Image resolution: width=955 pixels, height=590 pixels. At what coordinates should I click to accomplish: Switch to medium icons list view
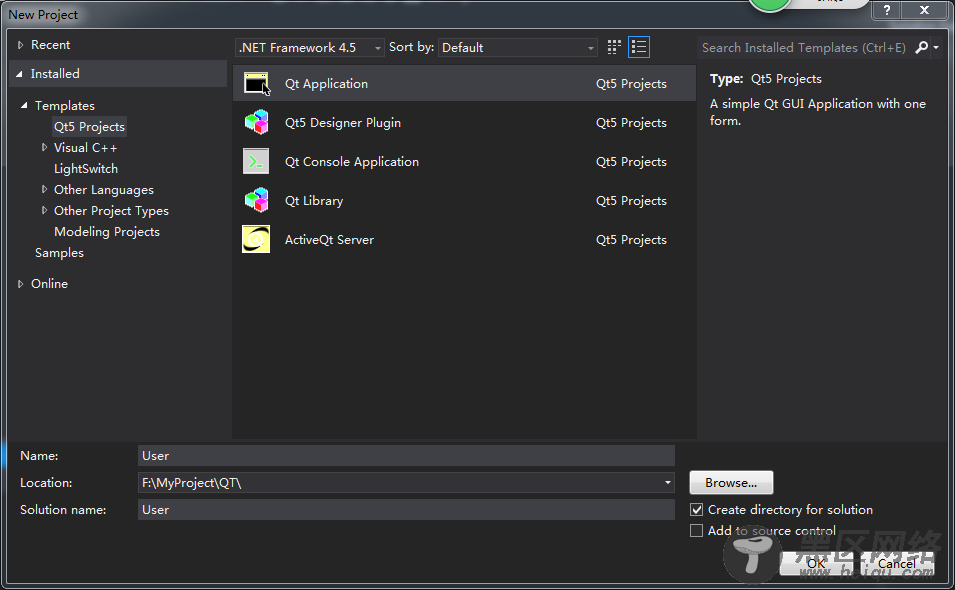639,47
